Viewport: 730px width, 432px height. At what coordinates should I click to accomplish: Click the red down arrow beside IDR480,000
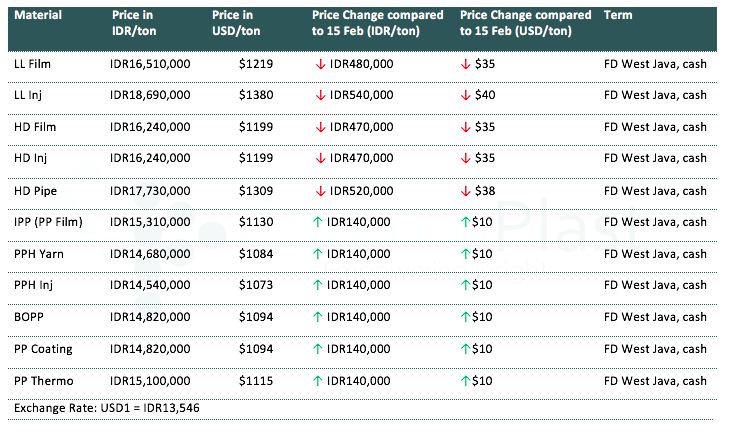[319, 63]
